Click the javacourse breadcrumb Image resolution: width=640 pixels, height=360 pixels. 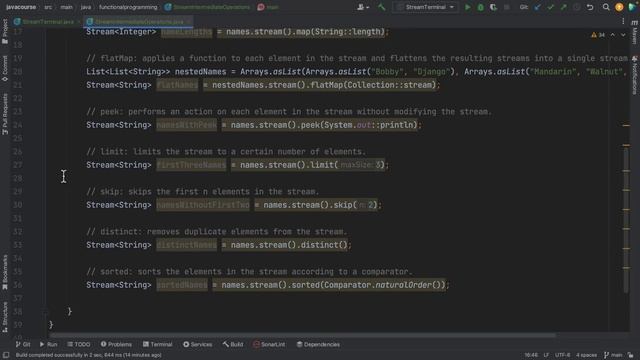click(21, 7)
